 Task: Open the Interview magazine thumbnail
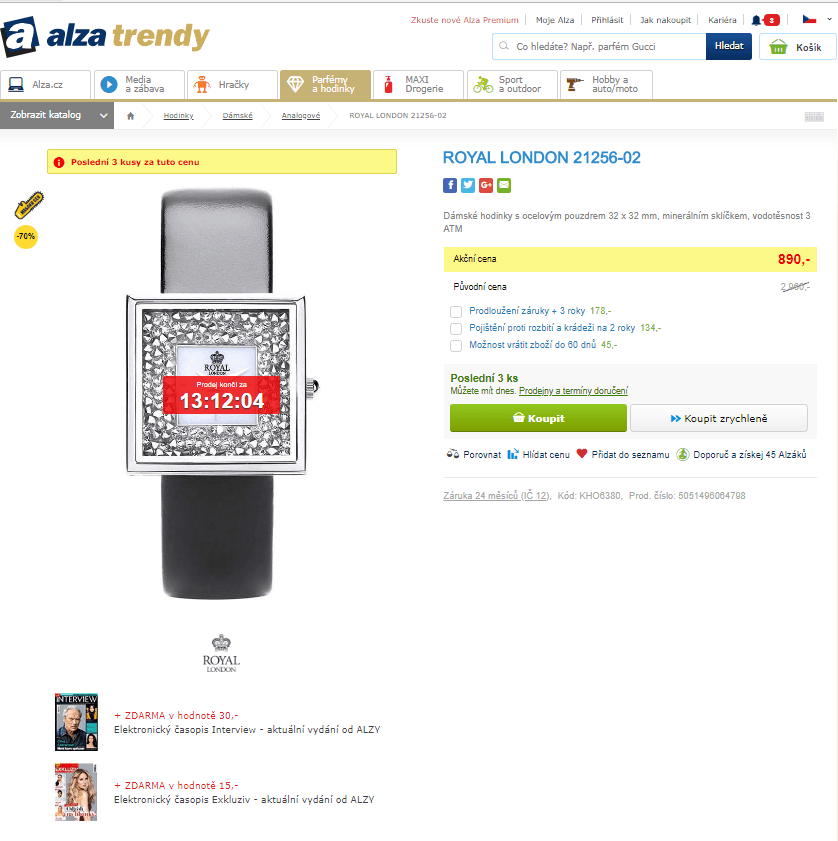(76, 722)
